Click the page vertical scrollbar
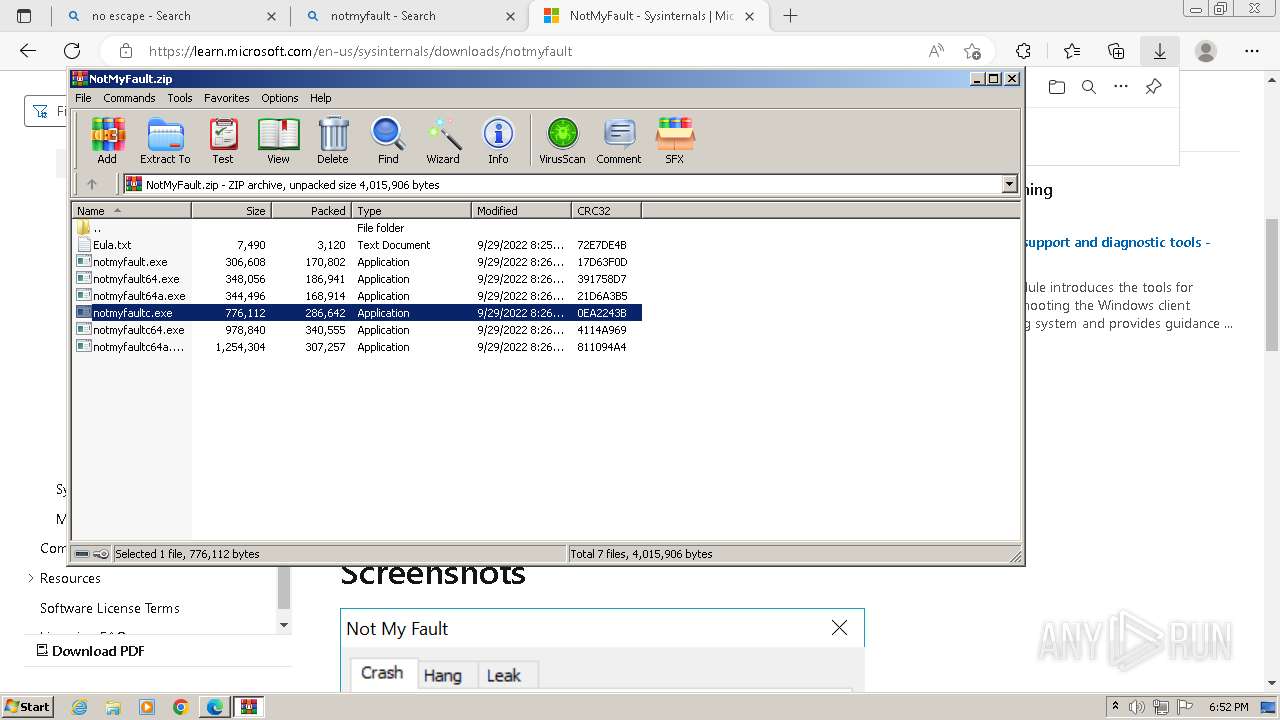 pyautogui.click(x=1272, y=285)
